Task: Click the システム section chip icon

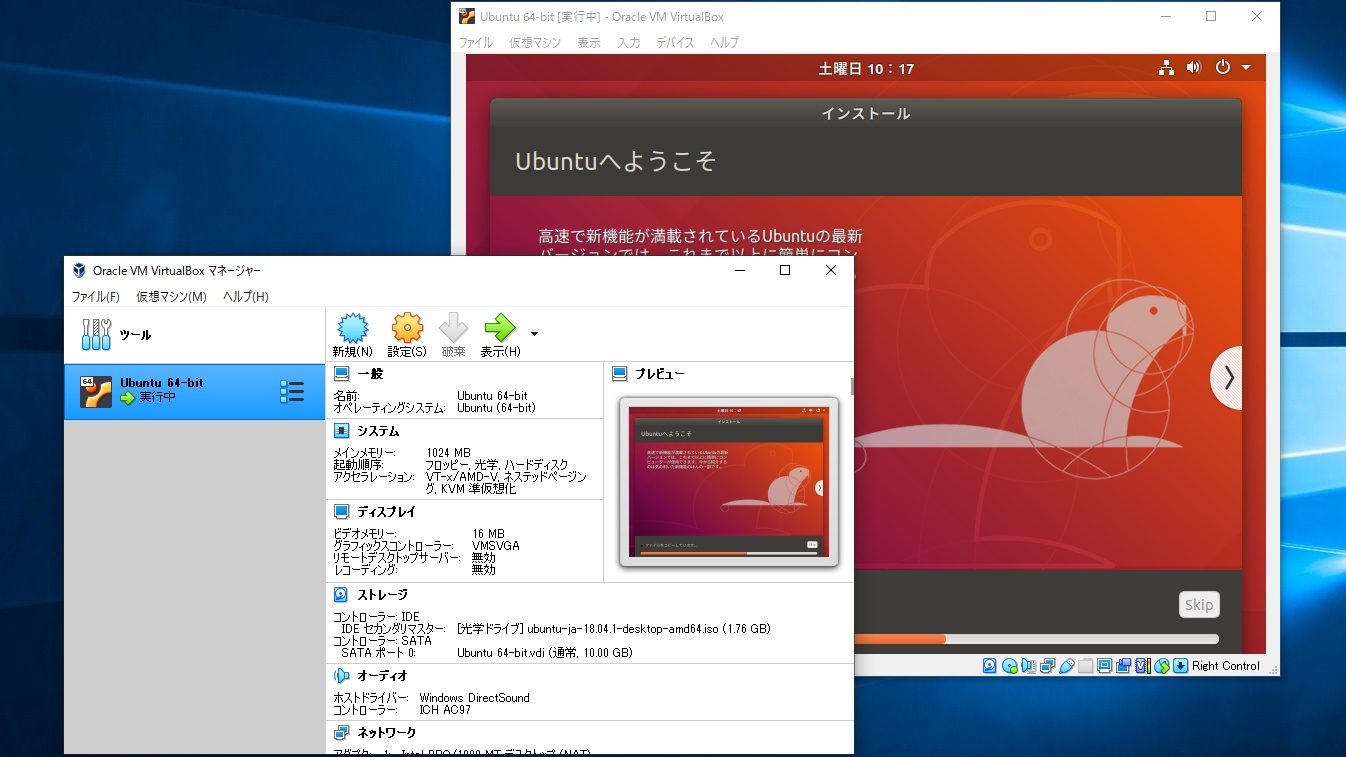Action: 341,431
